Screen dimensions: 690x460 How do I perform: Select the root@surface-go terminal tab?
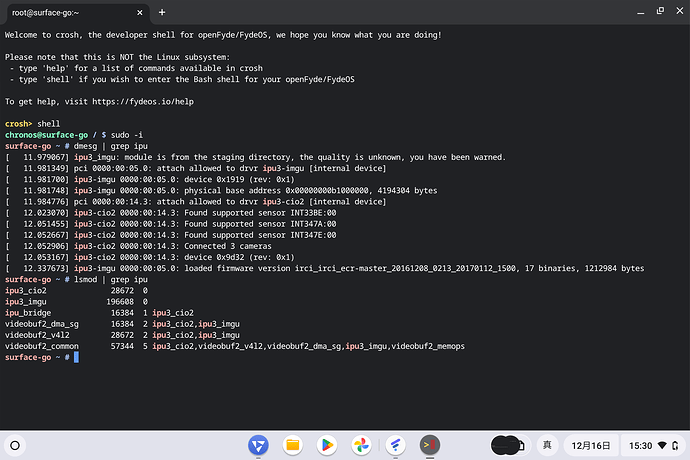click(x=60, y=14)
